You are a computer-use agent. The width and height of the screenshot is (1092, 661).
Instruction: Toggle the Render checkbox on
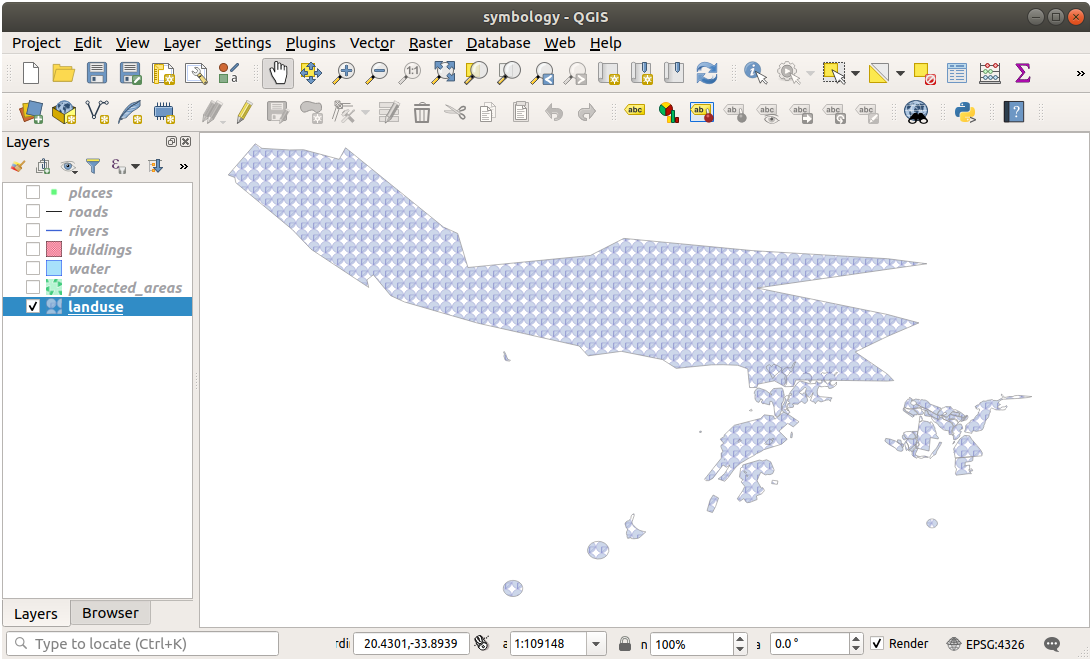click(x=877, y=643)
